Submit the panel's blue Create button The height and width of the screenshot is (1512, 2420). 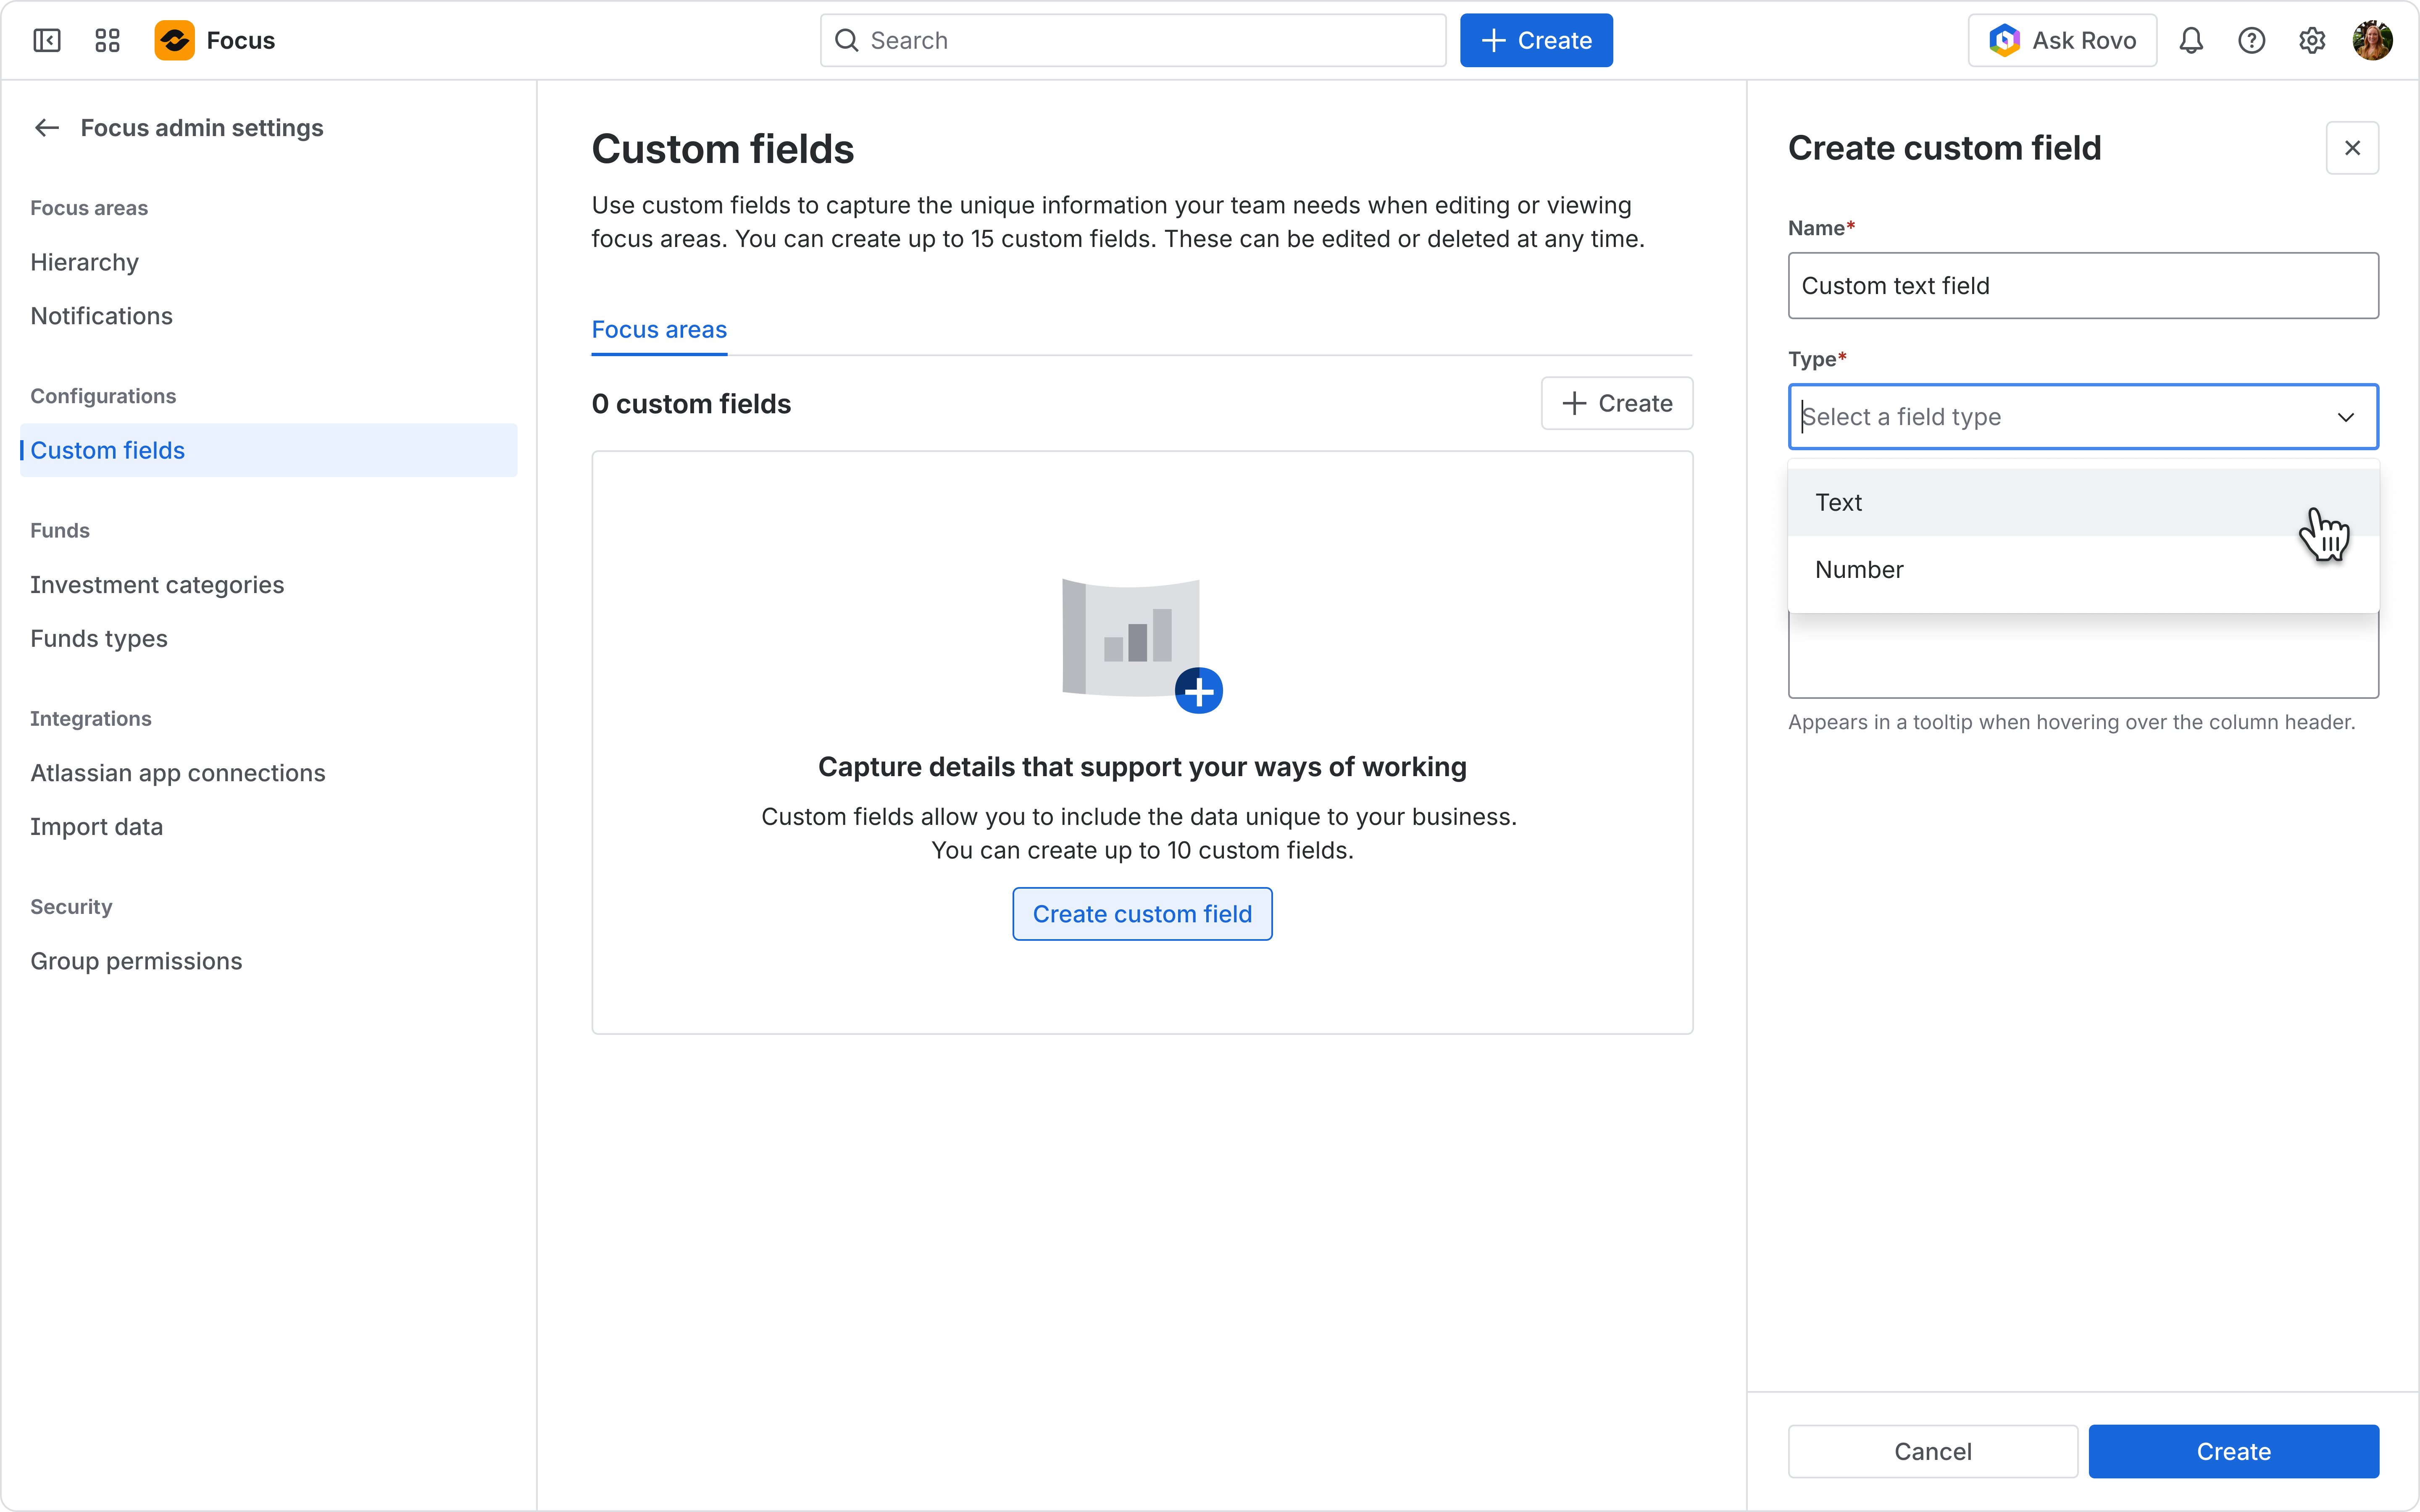2233,1451
